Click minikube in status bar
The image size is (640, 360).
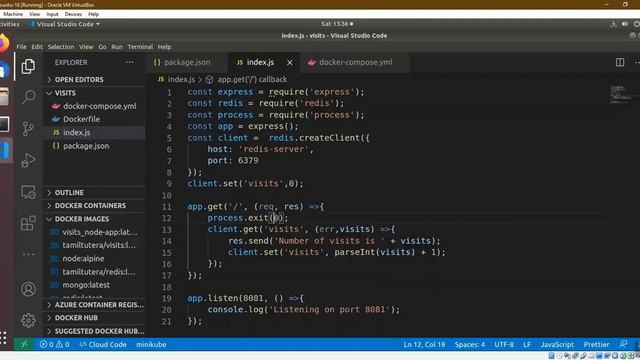coord(151,344)
